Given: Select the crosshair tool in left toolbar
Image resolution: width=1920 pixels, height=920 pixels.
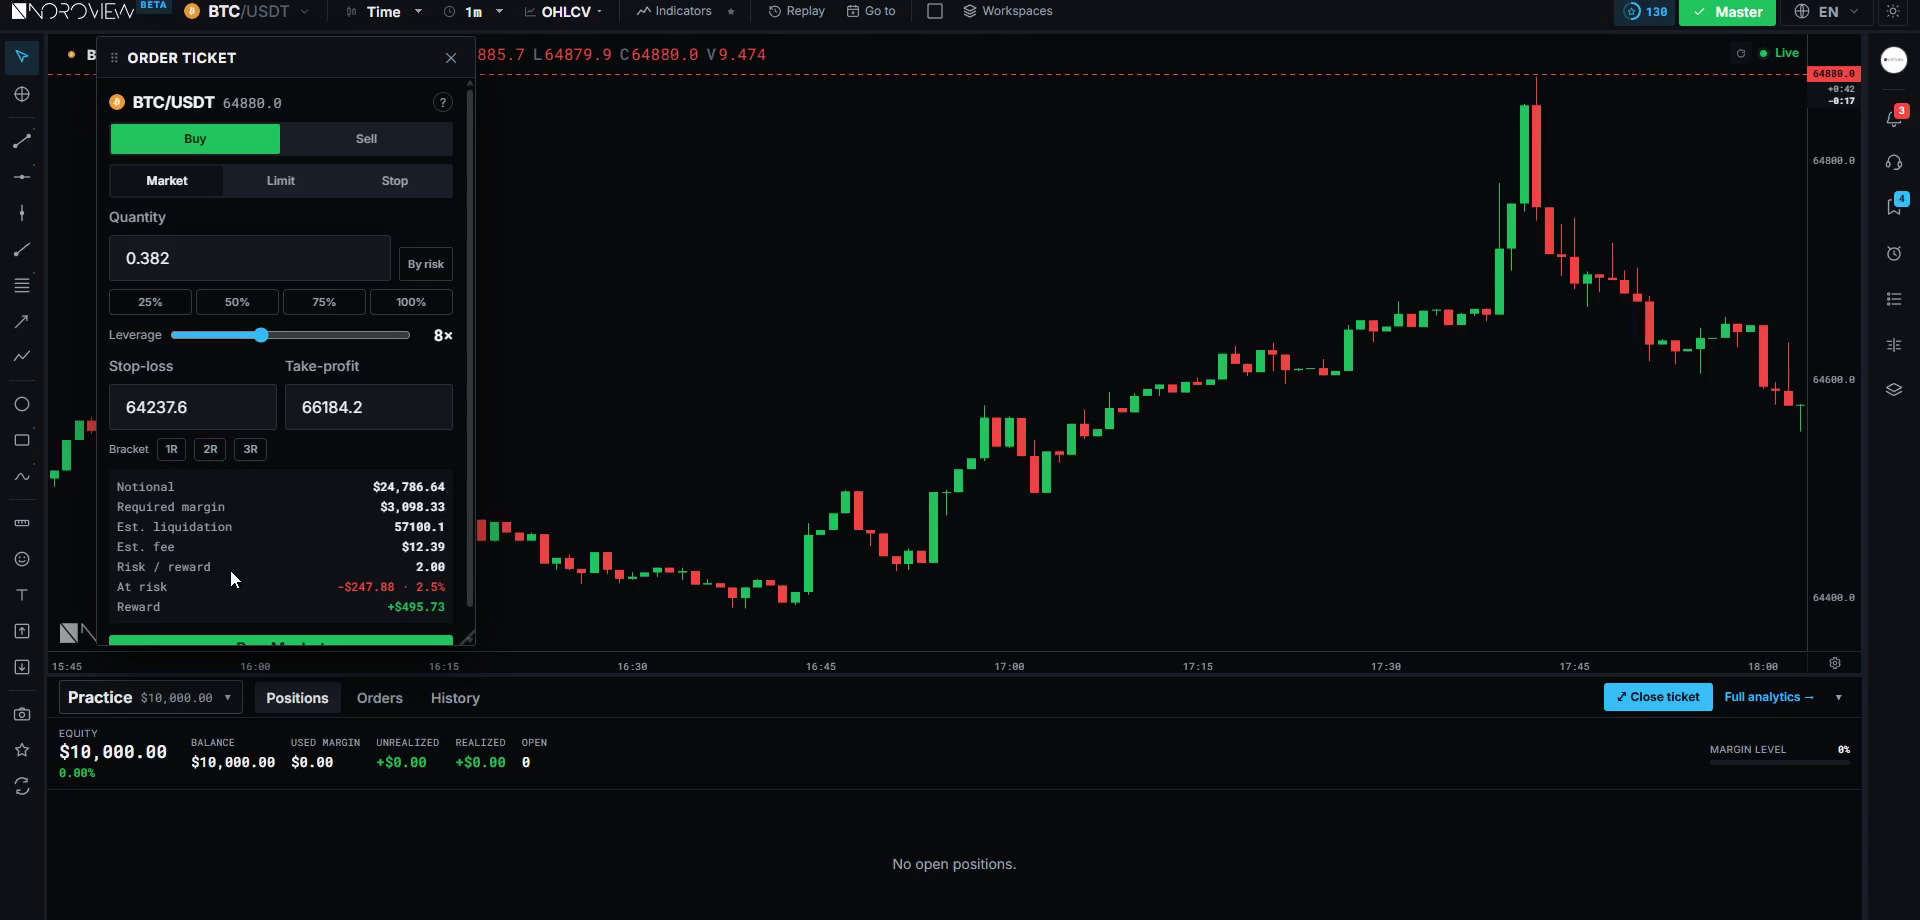Looking at the screenshot, I should [22, 94].
